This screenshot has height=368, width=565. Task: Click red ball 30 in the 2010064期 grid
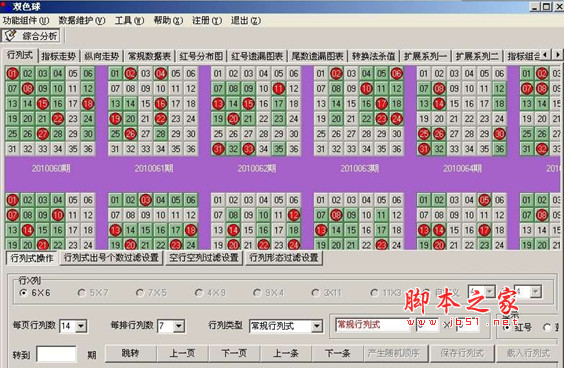coord(499,134)
